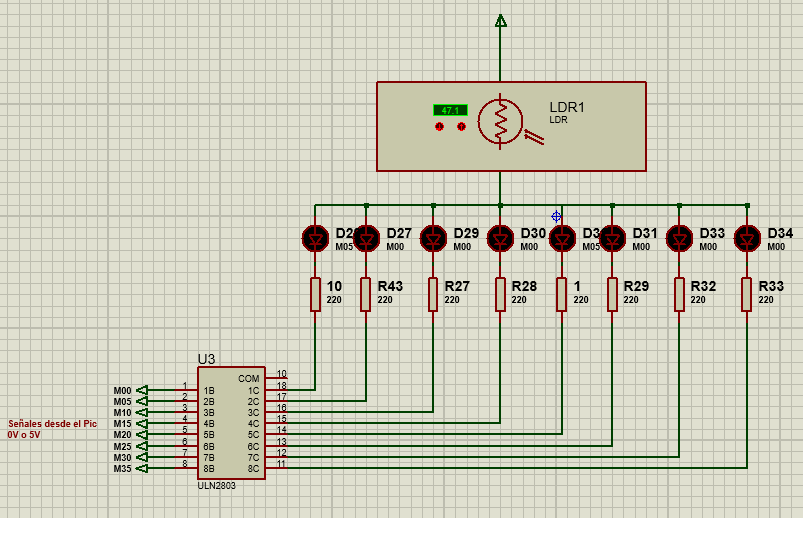The width and height of the screenshot is (803, 542).
Task: Select the 'Señales desde el Pic' note text
Action: click(52, 424)
